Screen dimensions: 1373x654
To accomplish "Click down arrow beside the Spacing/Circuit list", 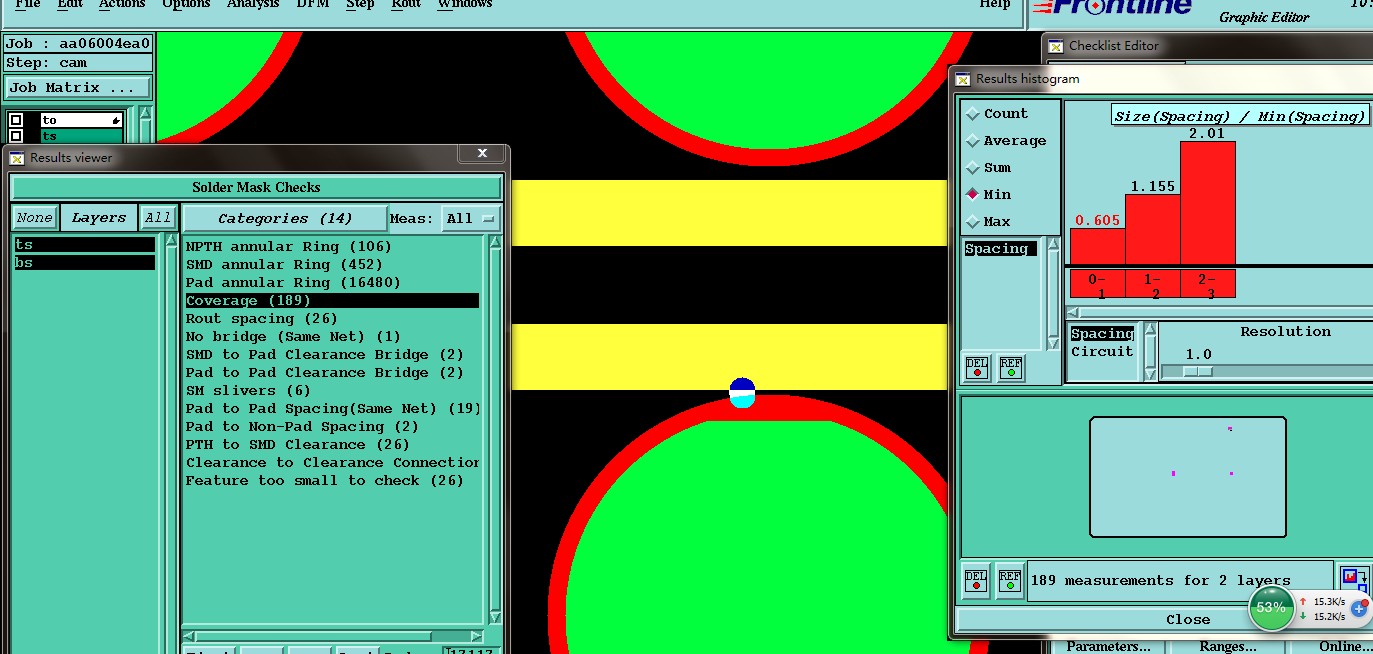I will tap(1151, 374).
